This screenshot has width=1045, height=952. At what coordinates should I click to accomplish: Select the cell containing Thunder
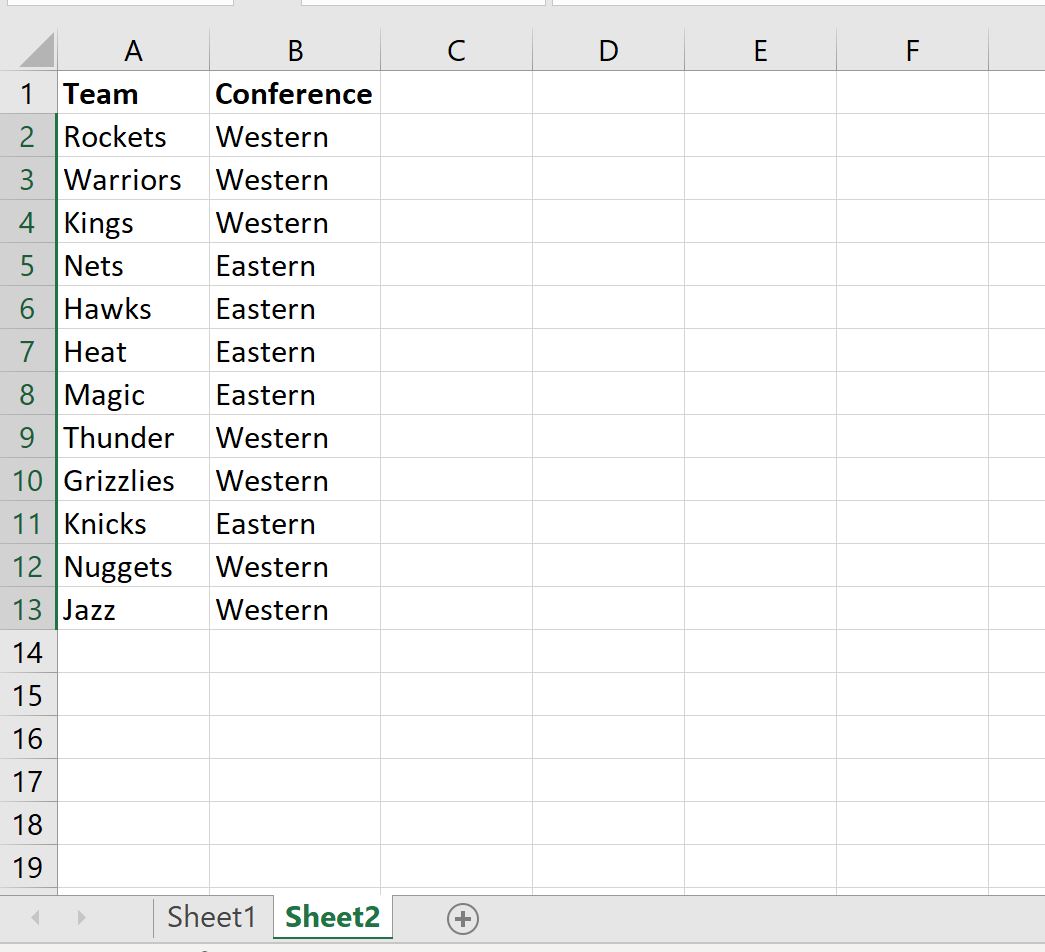(x=133, y=437)
